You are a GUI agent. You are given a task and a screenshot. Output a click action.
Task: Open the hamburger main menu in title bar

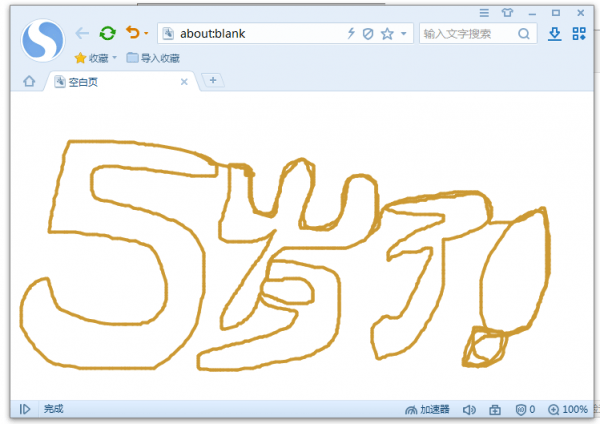point(485,12)
